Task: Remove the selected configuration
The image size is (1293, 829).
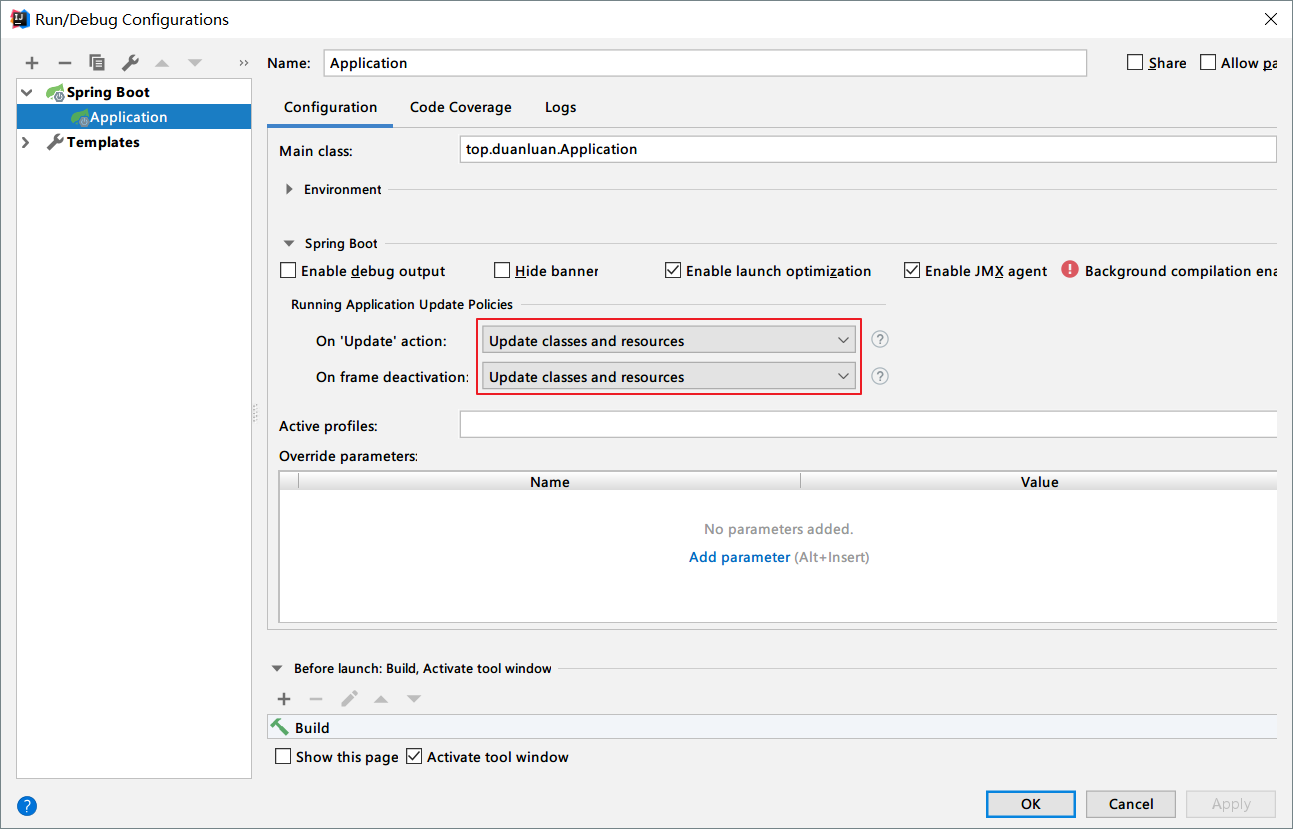Action: (x=64, y=63)
